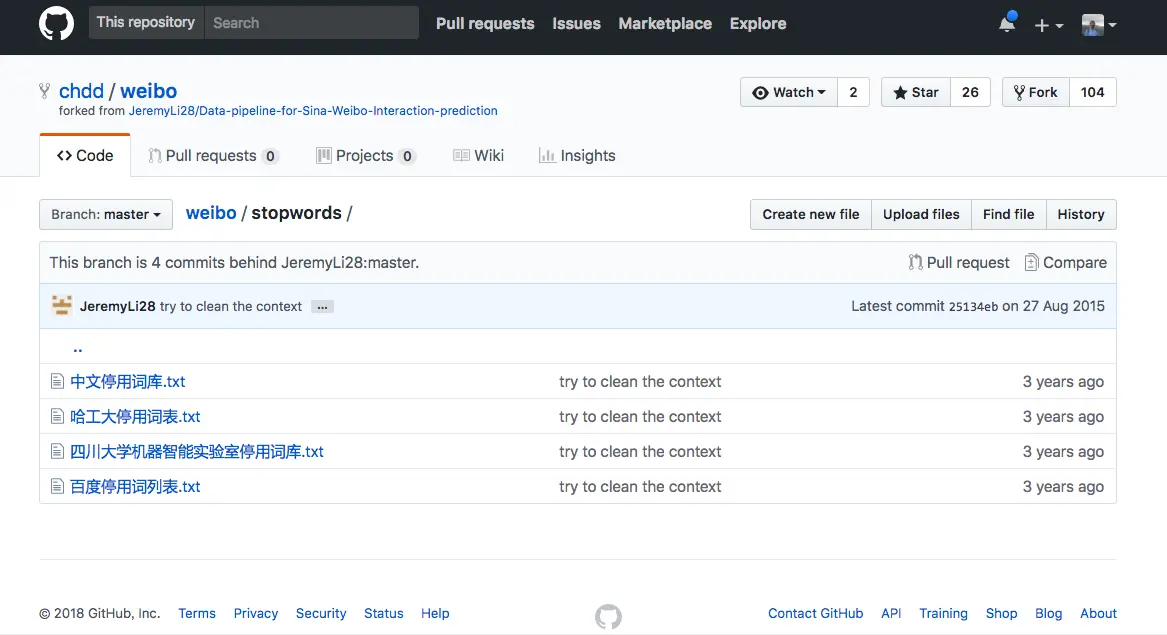This screenshot has height=635, width=1167.
Task: Star the weibo repository
Action: tap(915, 92)
